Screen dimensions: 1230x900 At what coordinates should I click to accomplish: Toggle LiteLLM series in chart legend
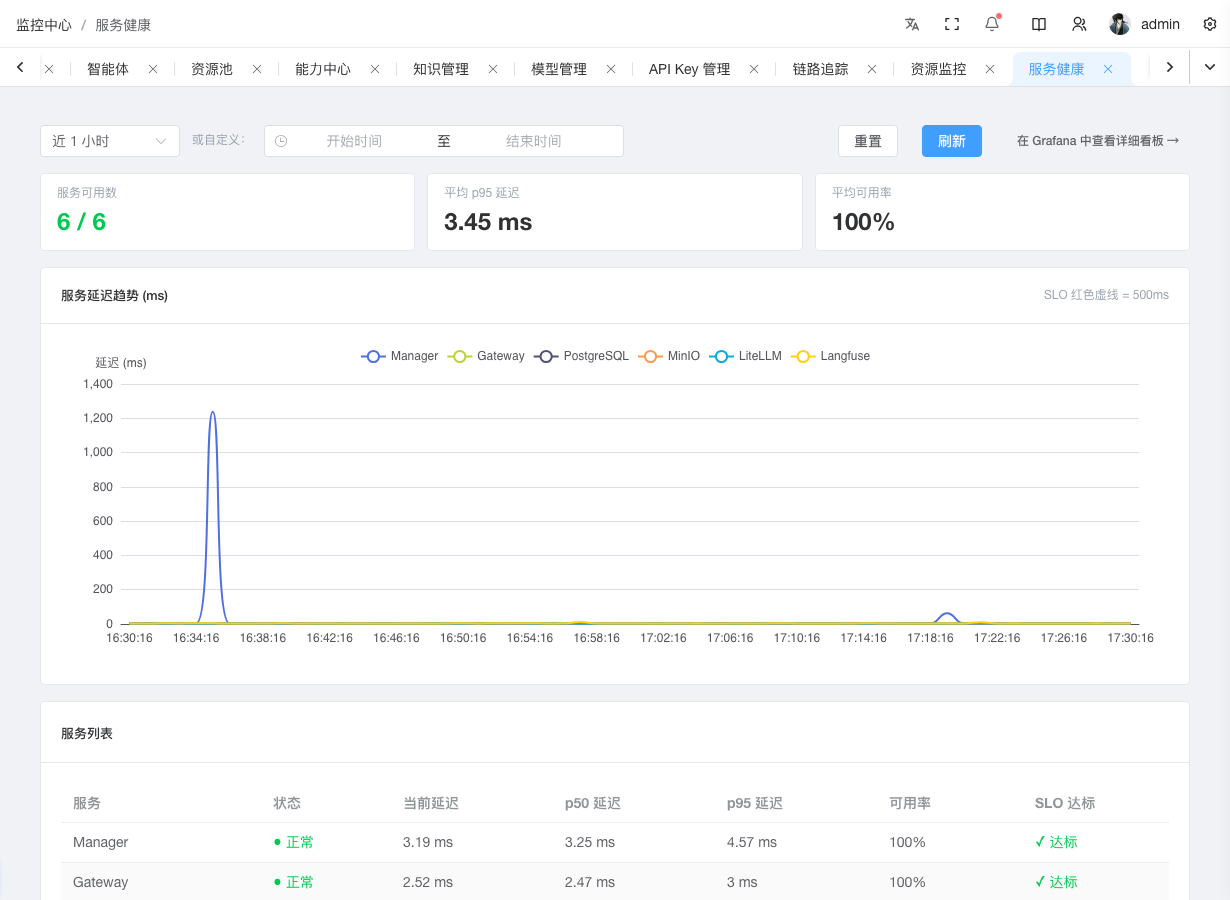745,356
